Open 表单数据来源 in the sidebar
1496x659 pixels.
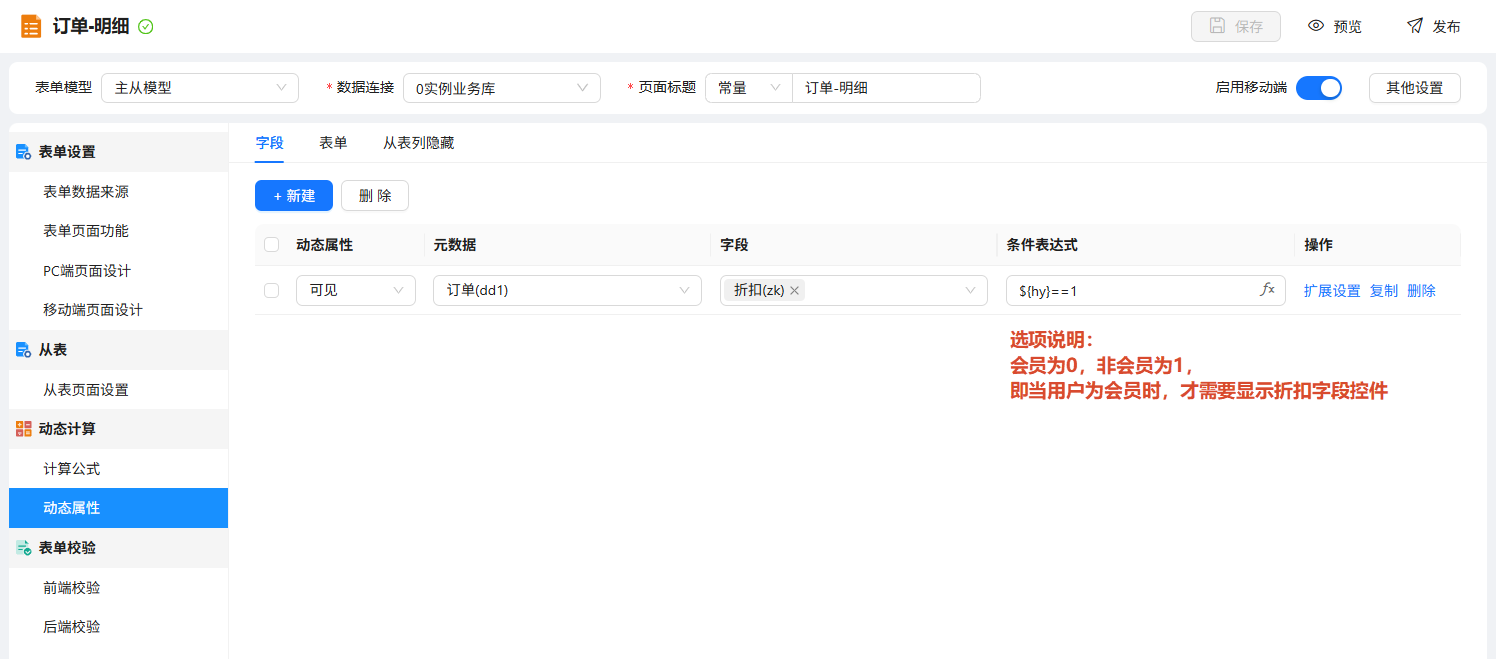pyautogui.click(x=118, y=192)
